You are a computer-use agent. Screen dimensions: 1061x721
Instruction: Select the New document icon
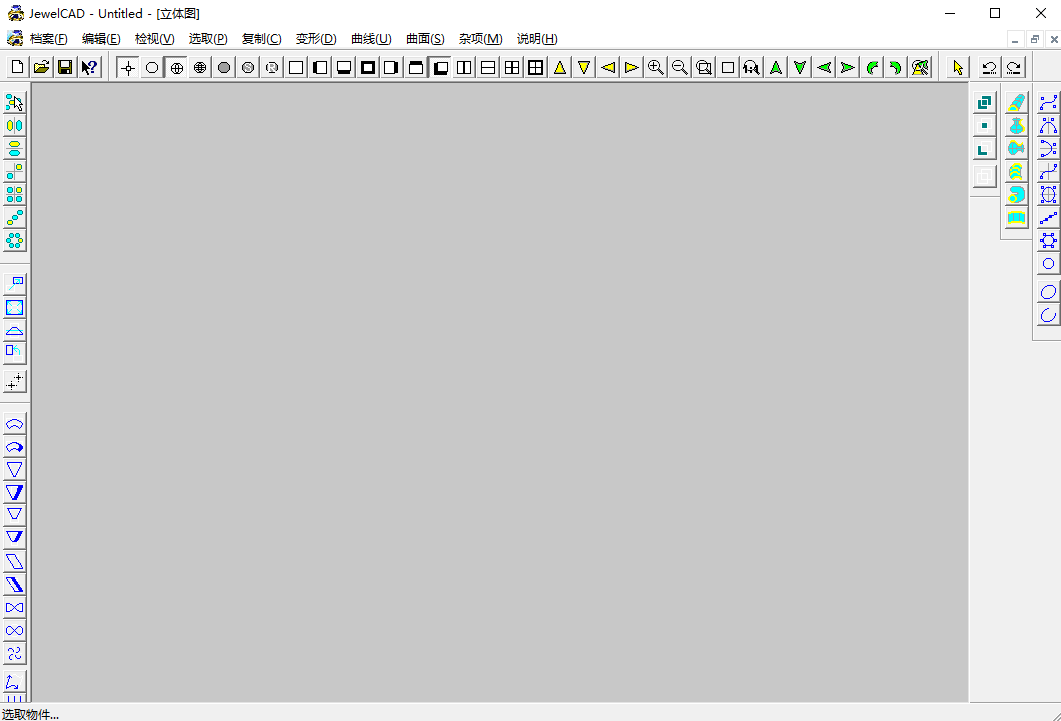click(x=16, y=67)
